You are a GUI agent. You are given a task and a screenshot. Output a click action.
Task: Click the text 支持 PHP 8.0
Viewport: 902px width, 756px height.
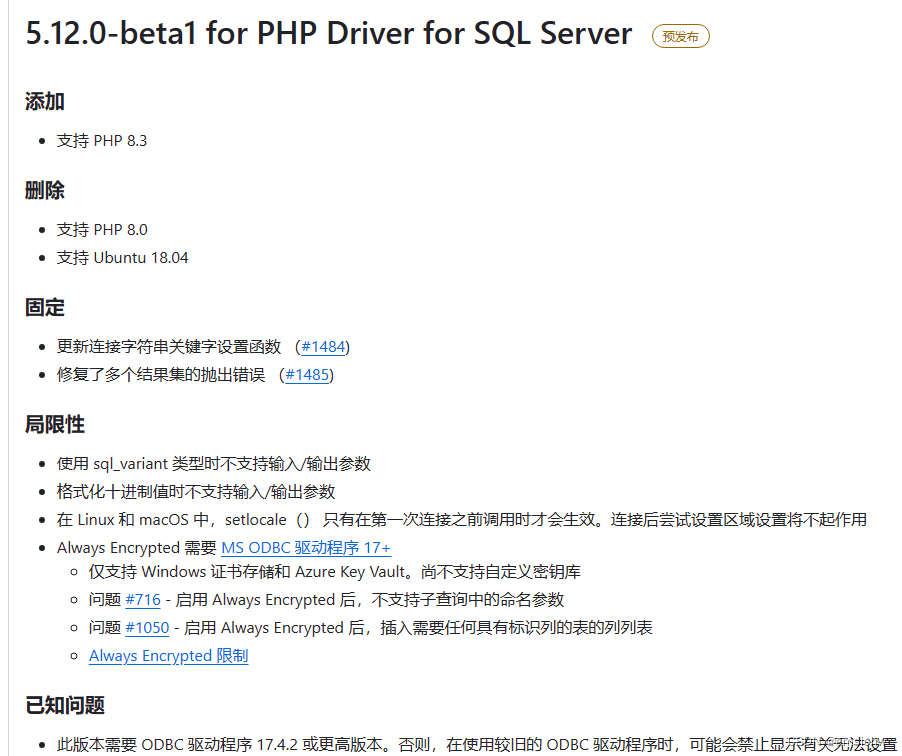102,230
